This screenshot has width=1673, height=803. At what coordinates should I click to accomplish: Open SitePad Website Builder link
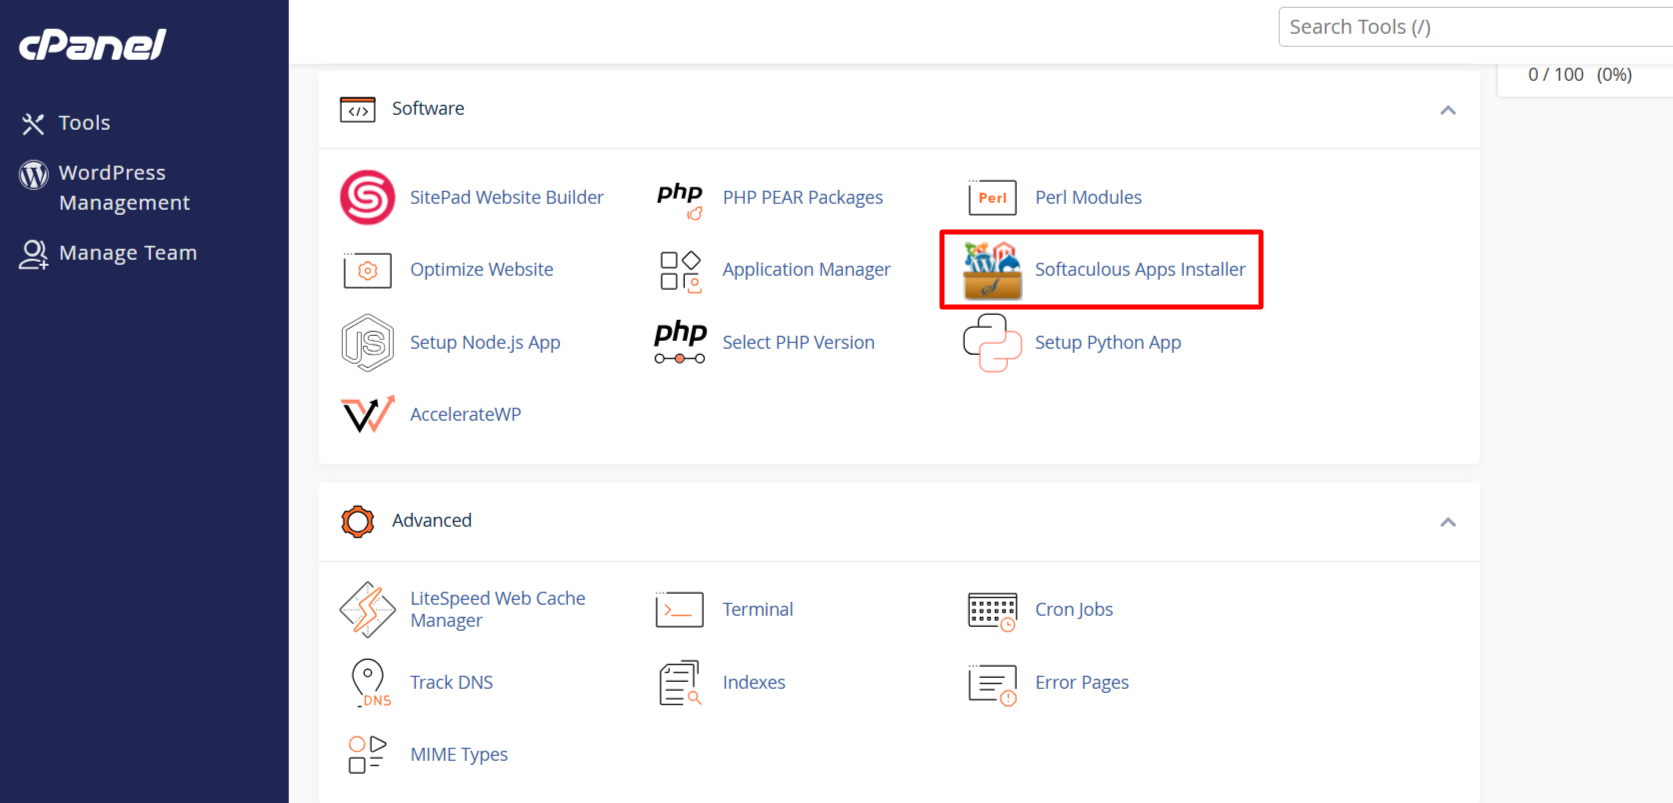[507, 197]
